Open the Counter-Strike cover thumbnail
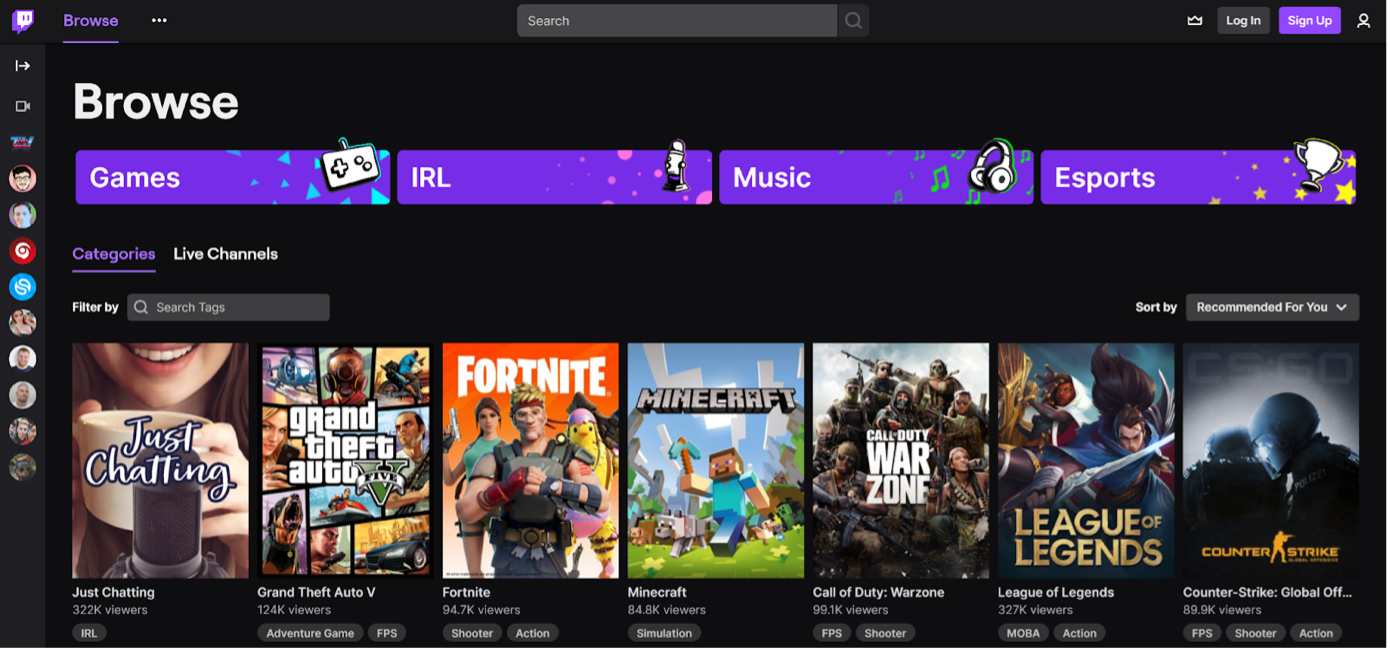1390x650 pixels. point(1271,461)
